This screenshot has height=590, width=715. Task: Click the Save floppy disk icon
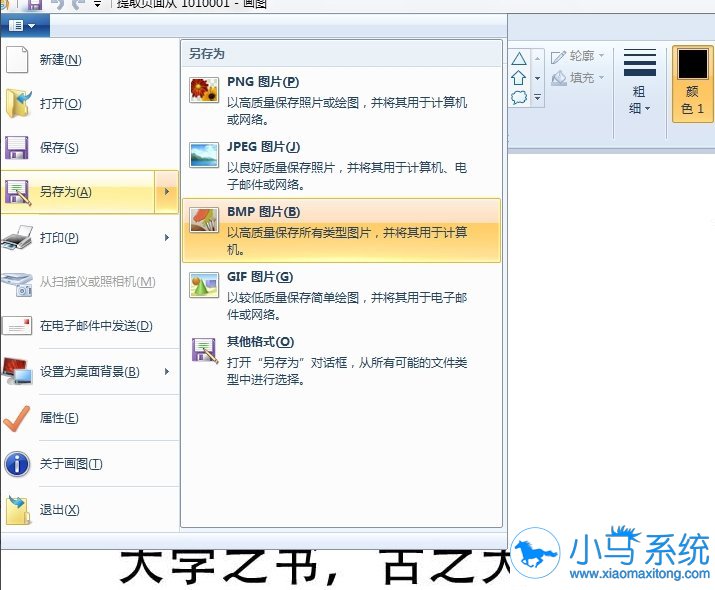tap(17, 148)
